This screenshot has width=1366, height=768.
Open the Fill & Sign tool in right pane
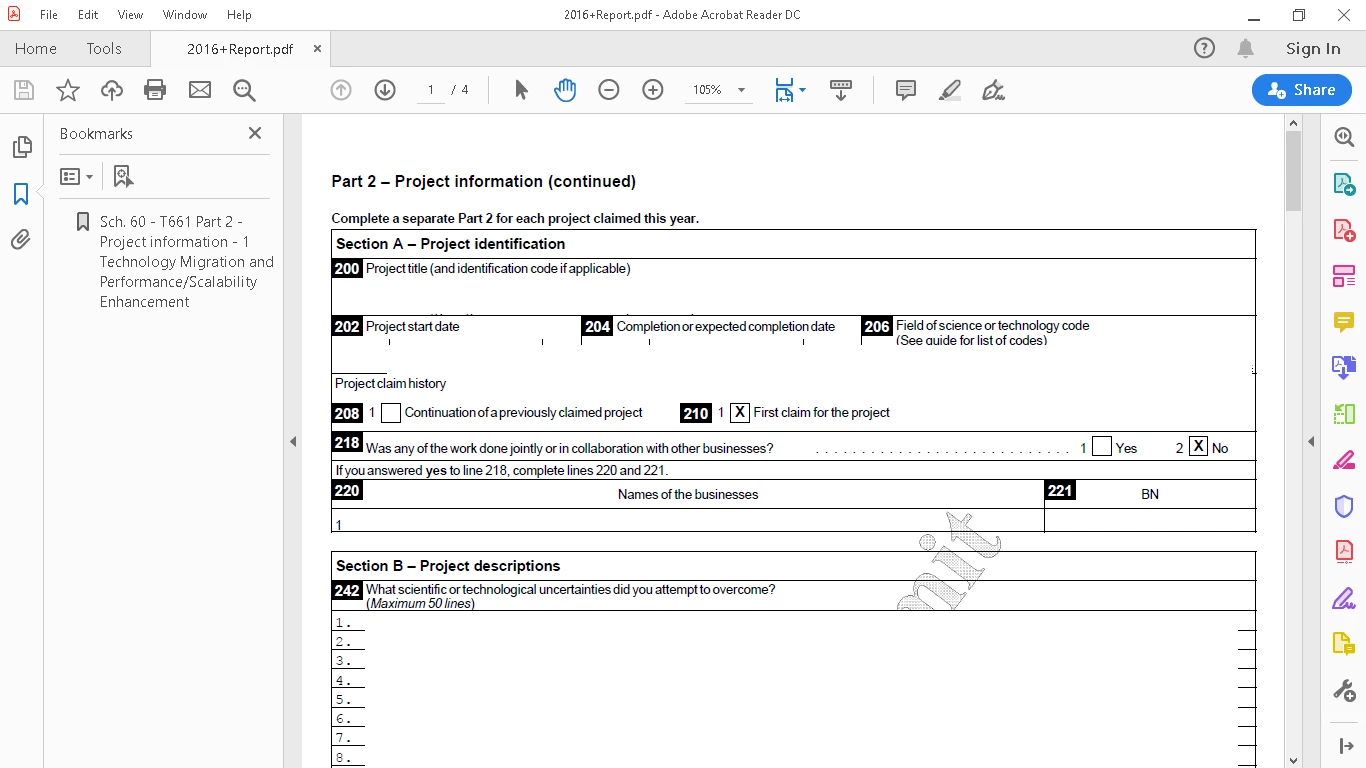[1344, 598]
